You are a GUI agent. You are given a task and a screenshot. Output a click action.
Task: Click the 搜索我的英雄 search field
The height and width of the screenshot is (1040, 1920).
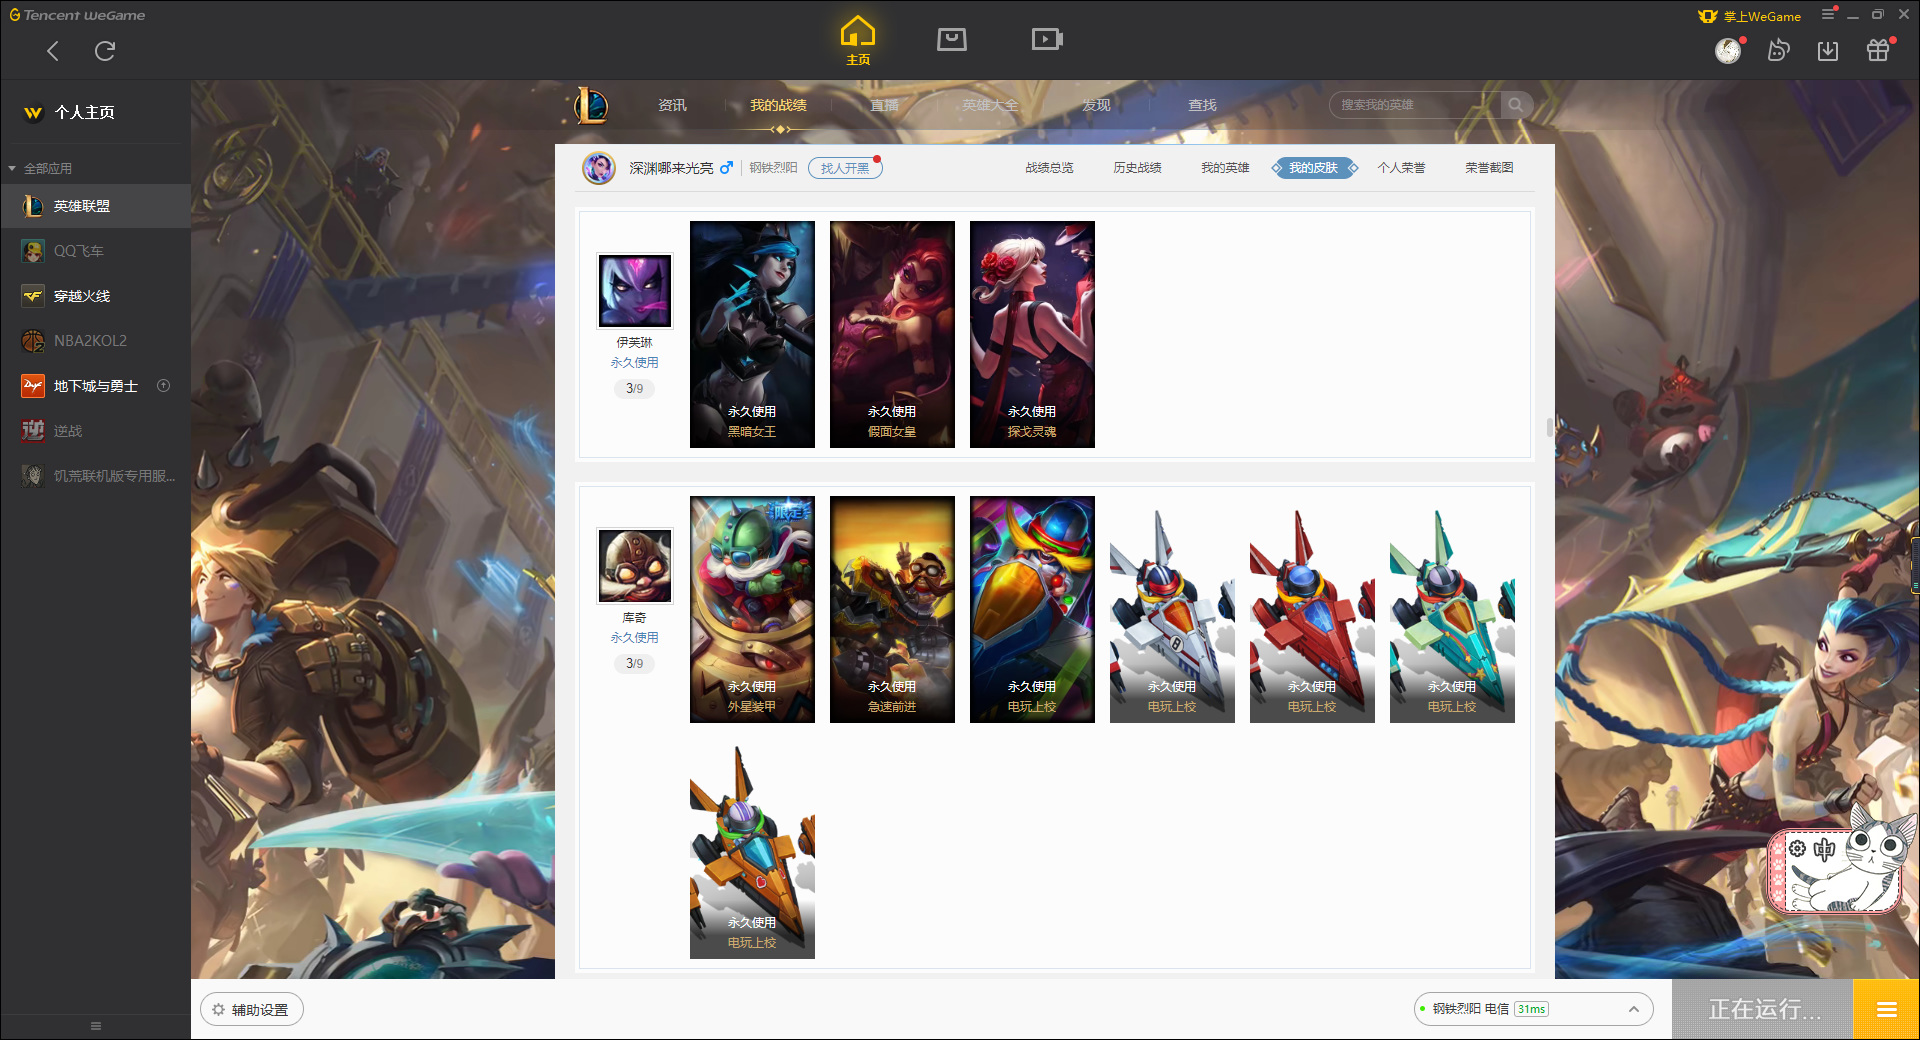(1415, 105)
